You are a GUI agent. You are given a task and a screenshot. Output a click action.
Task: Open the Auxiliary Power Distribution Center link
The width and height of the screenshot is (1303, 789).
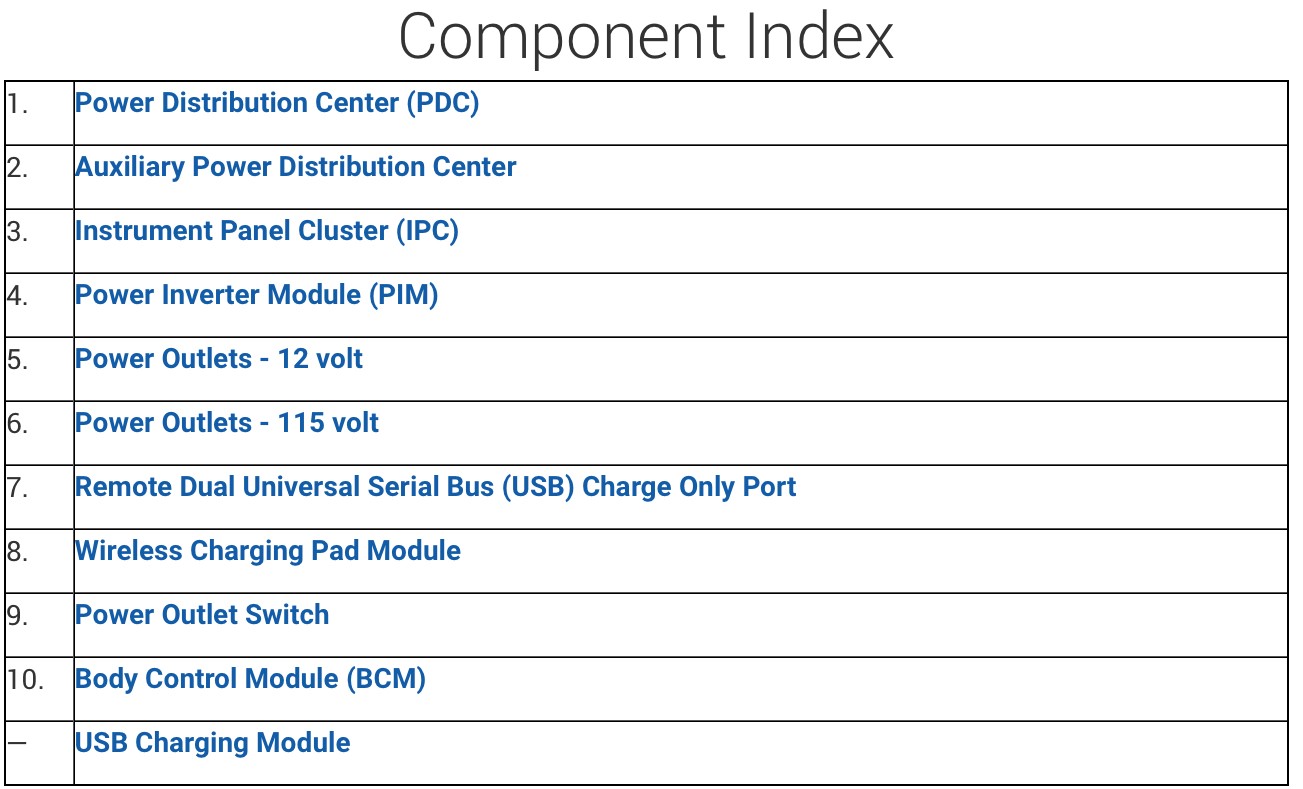[296, 167]
